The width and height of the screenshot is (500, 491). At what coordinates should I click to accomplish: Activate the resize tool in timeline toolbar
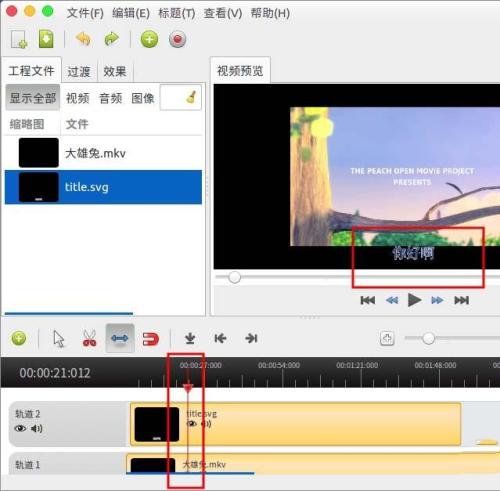[x=120, y=338]
